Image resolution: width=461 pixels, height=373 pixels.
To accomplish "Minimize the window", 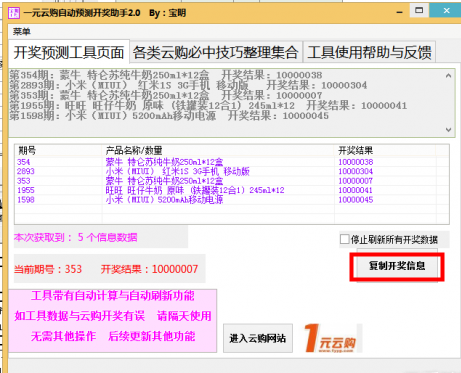I will pos(399,12).
